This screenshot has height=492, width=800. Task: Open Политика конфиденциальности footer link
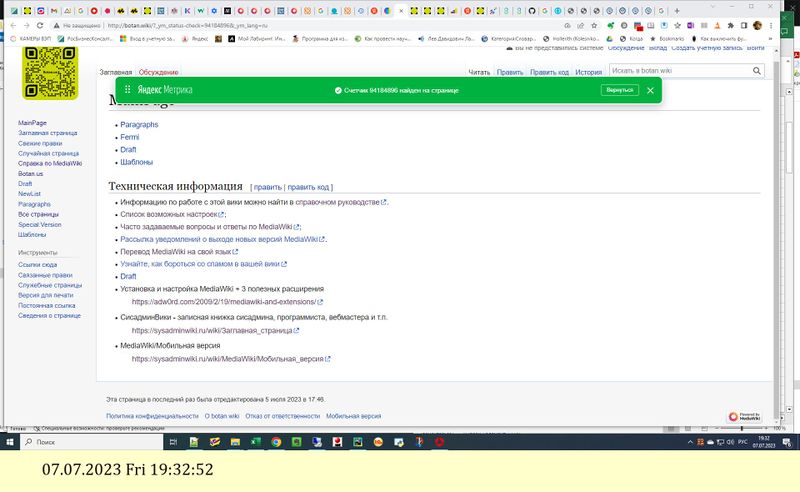[x=152, y=416]
